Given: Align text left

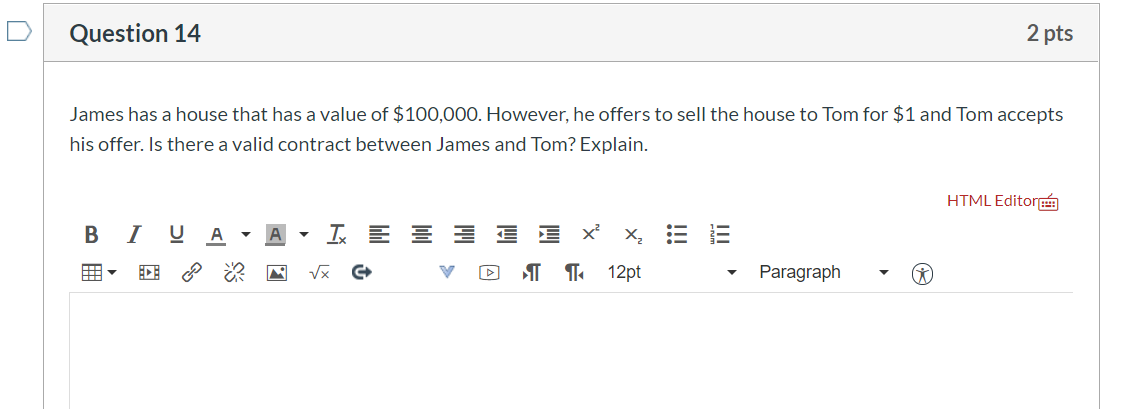Looking at the screenshot, I should pos(378,235).
